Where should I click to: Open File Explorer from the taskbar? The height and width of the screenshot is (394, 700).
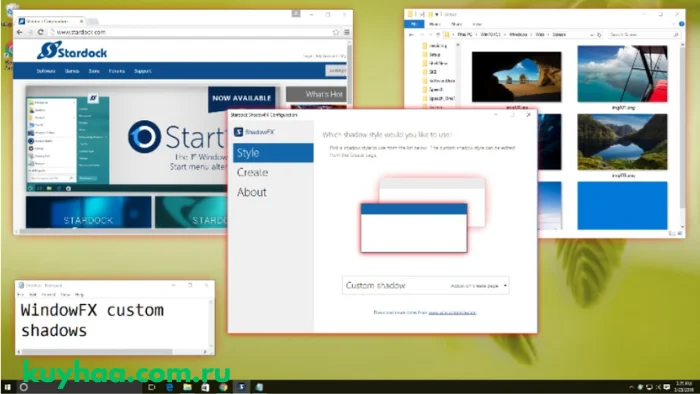coord(188,387)
